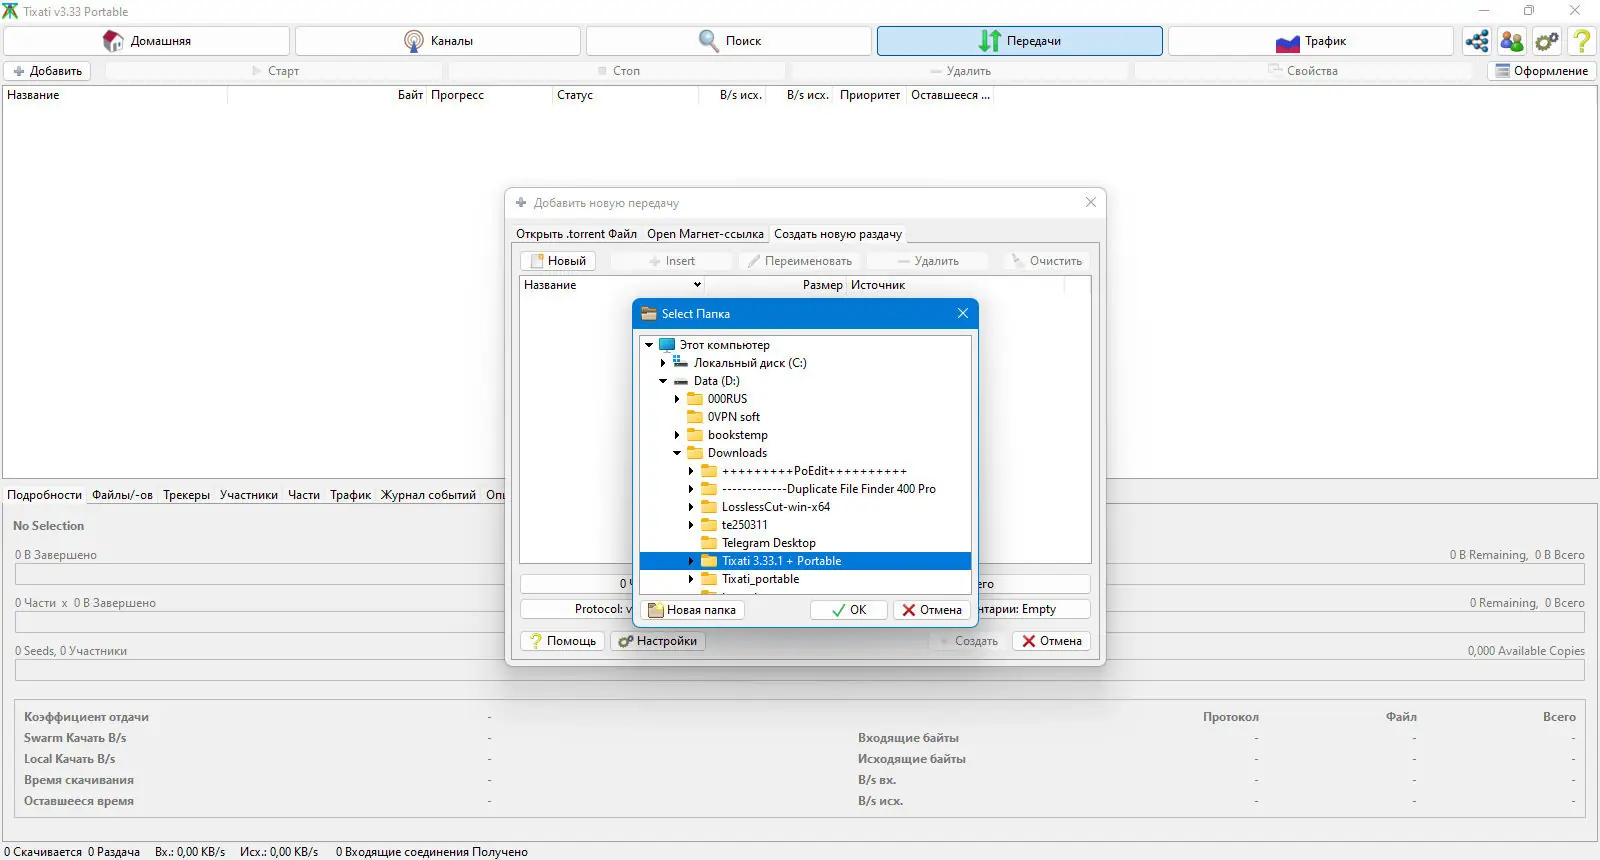Select the 000RUS folder icon
Image resolution: width=1600 pixels, height=860 pixels.
click(695, 399)
